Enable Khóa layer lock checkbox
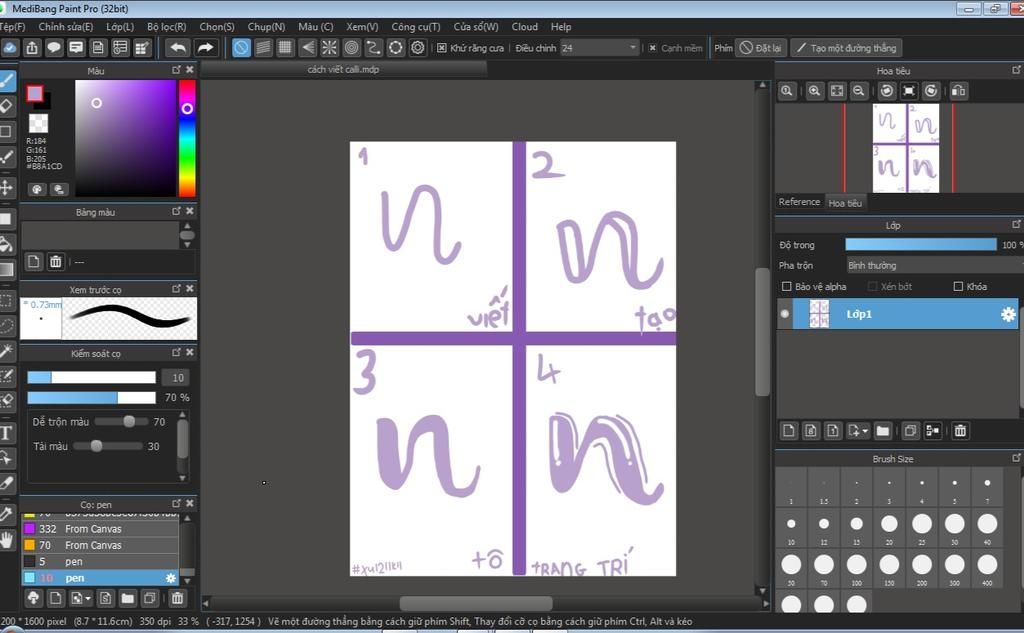 pyautogui.click(x=958, y=286)
